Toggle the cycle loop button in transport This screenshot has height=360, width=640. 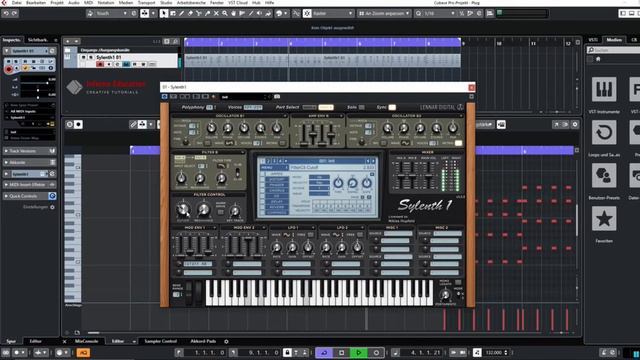coord(324,353)
